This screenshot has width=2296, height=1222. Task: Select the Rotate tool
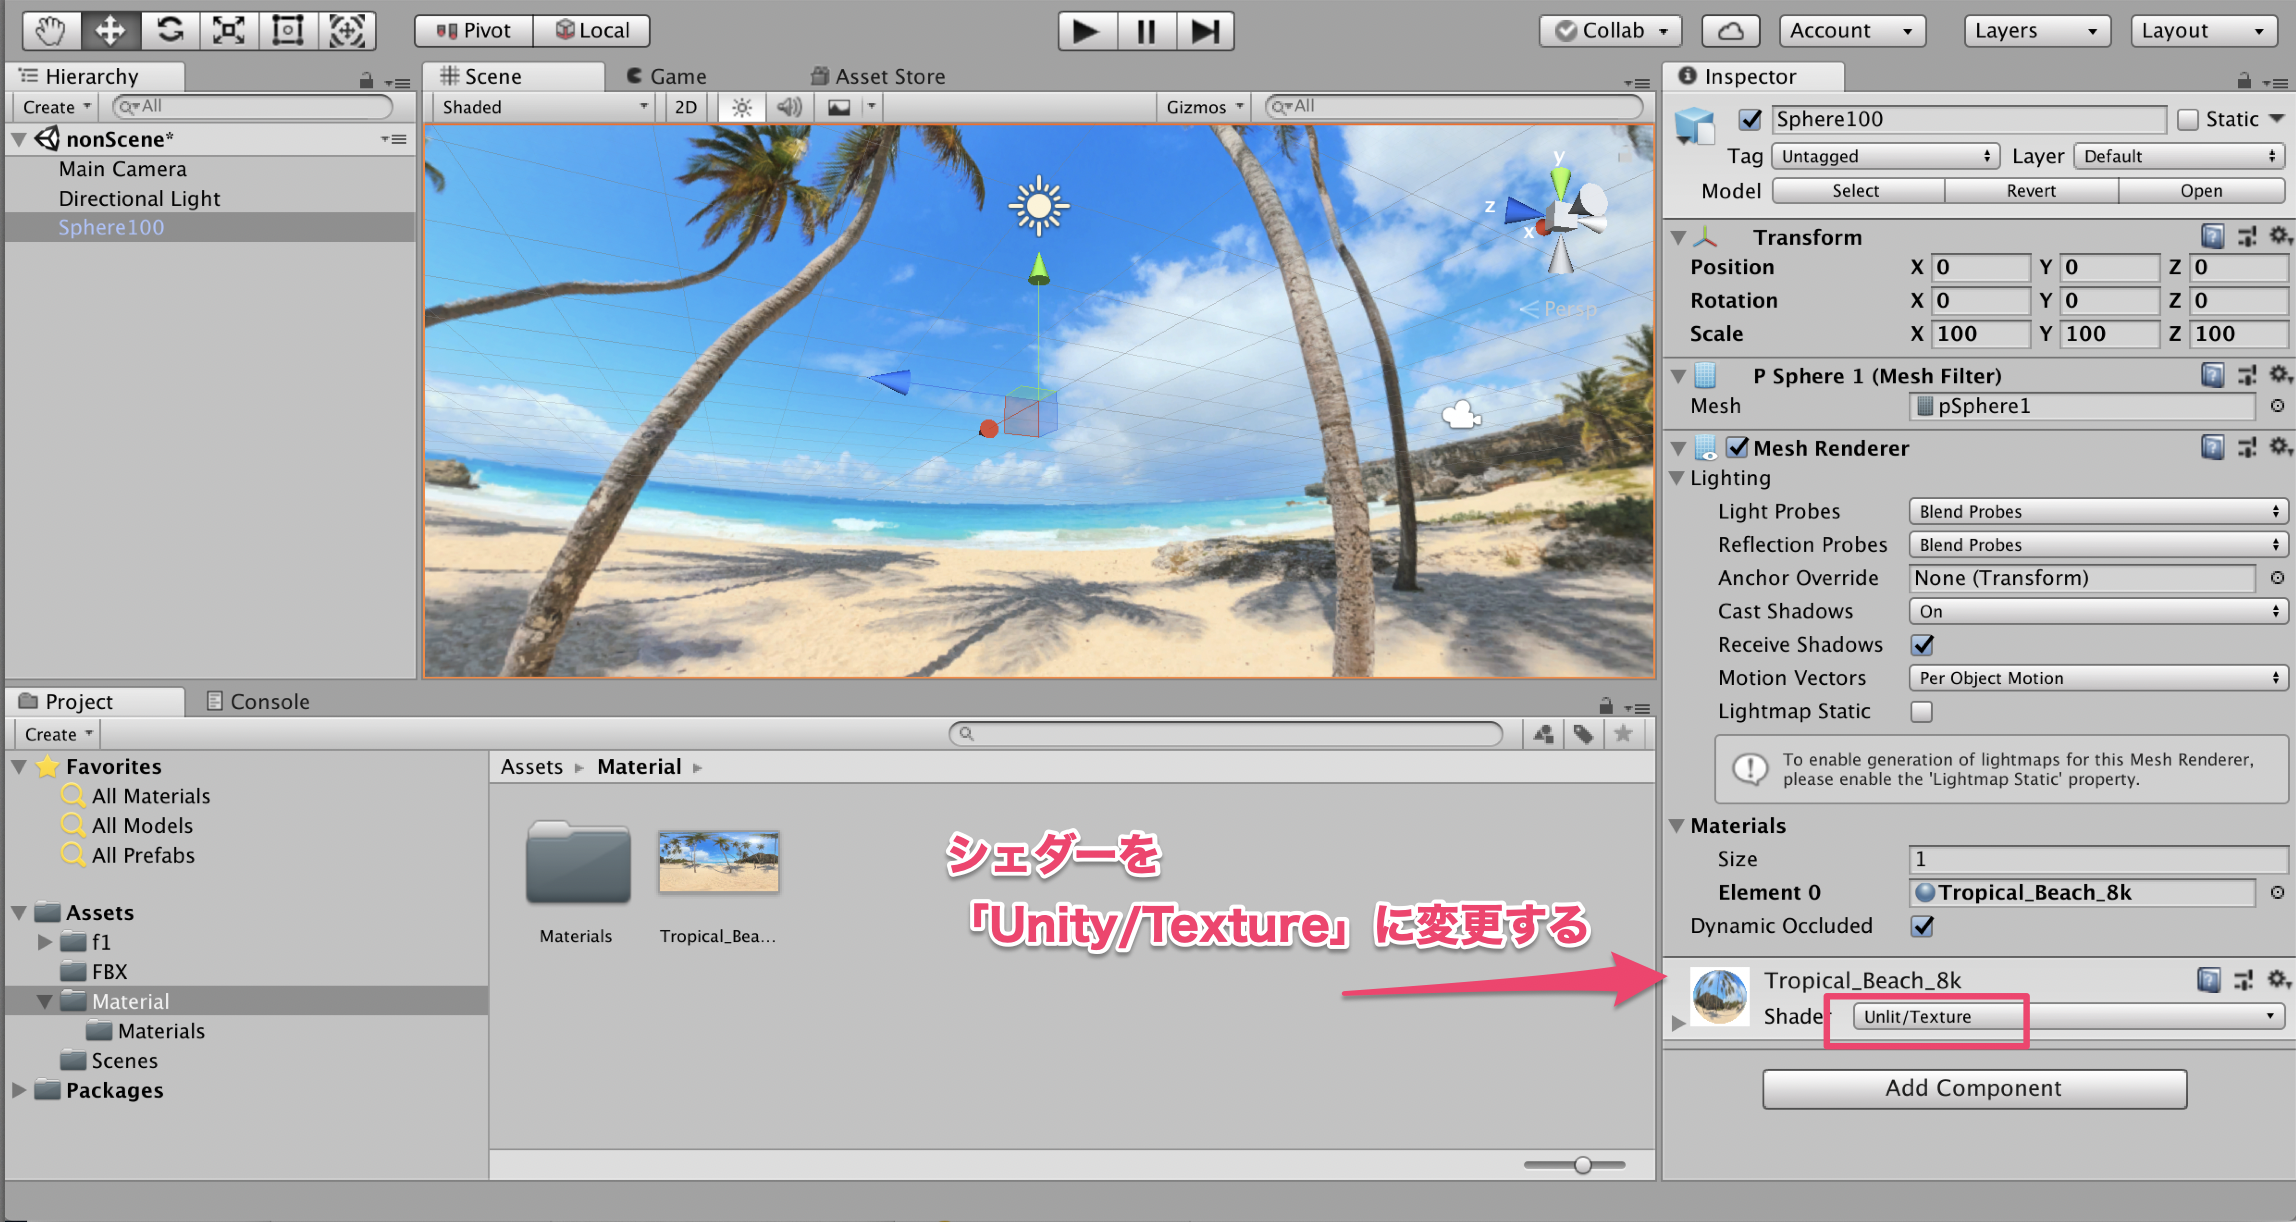click(x=169, y=30)
